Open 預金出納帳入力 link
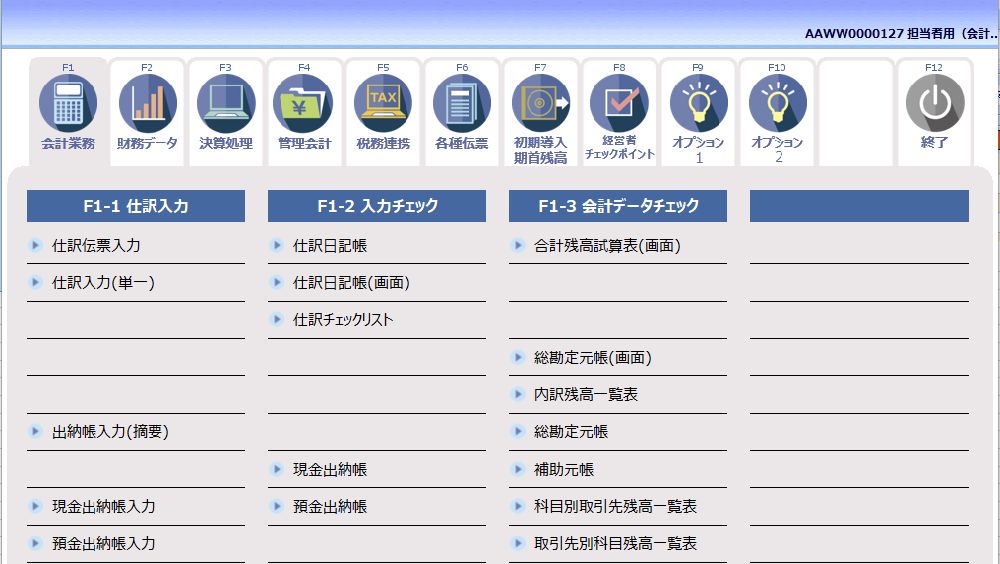 coord(103,544)
